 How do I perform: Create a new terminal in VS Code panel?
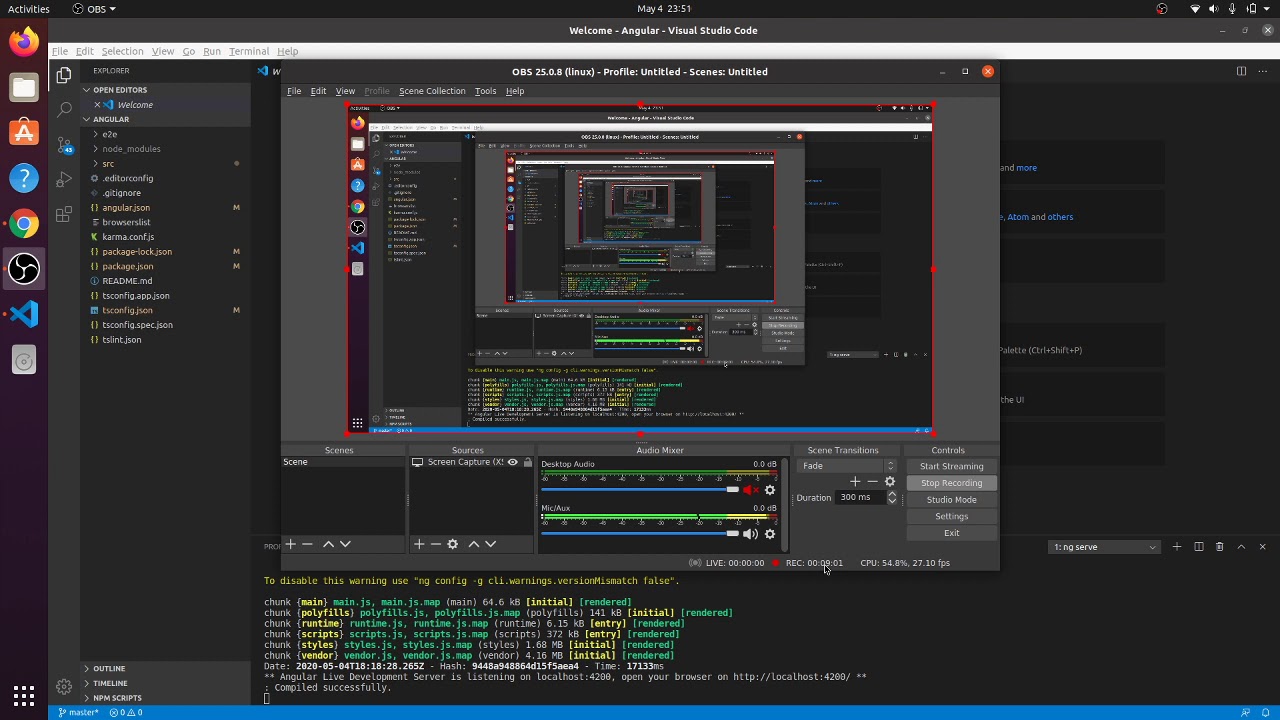[1177, 547]
